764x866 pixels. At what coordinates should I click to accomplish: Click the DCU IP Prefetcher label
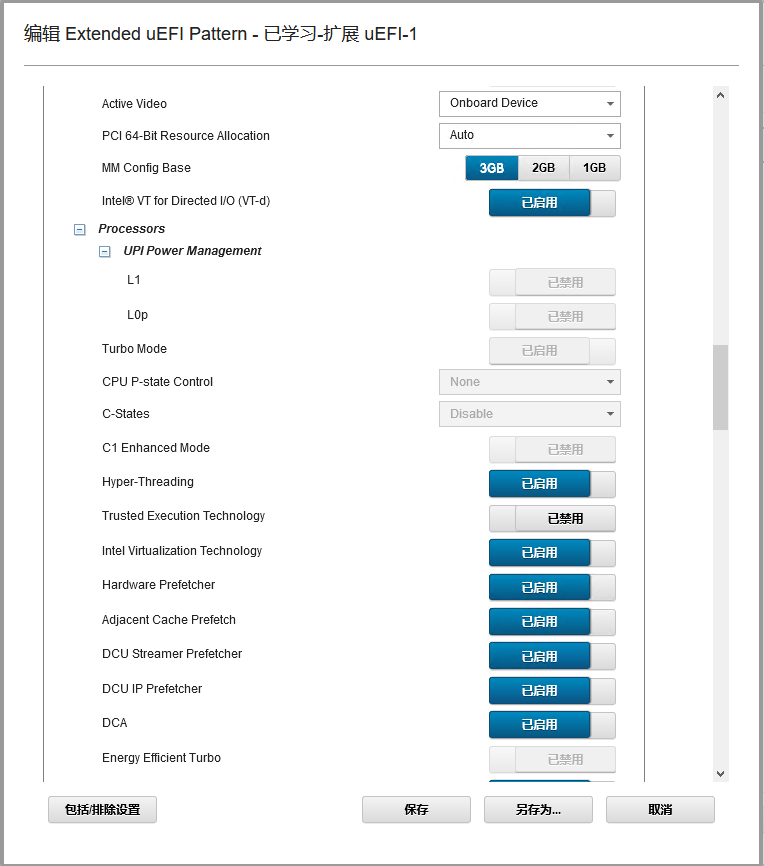152,689
